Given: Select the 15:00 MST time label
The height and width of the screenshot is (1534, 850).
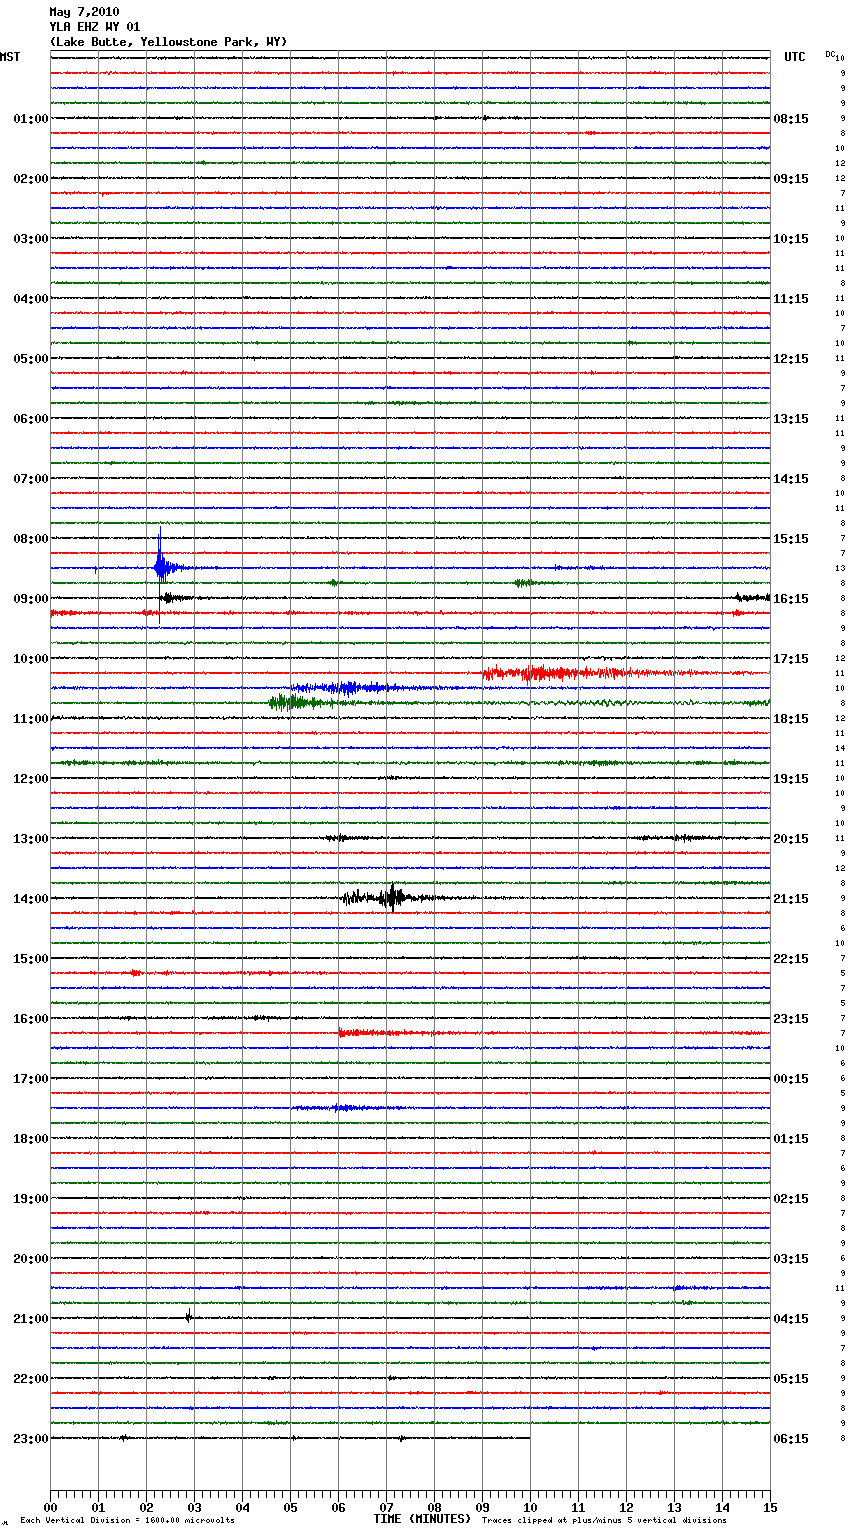Looking at the screenshot, I should click(30, 959).
